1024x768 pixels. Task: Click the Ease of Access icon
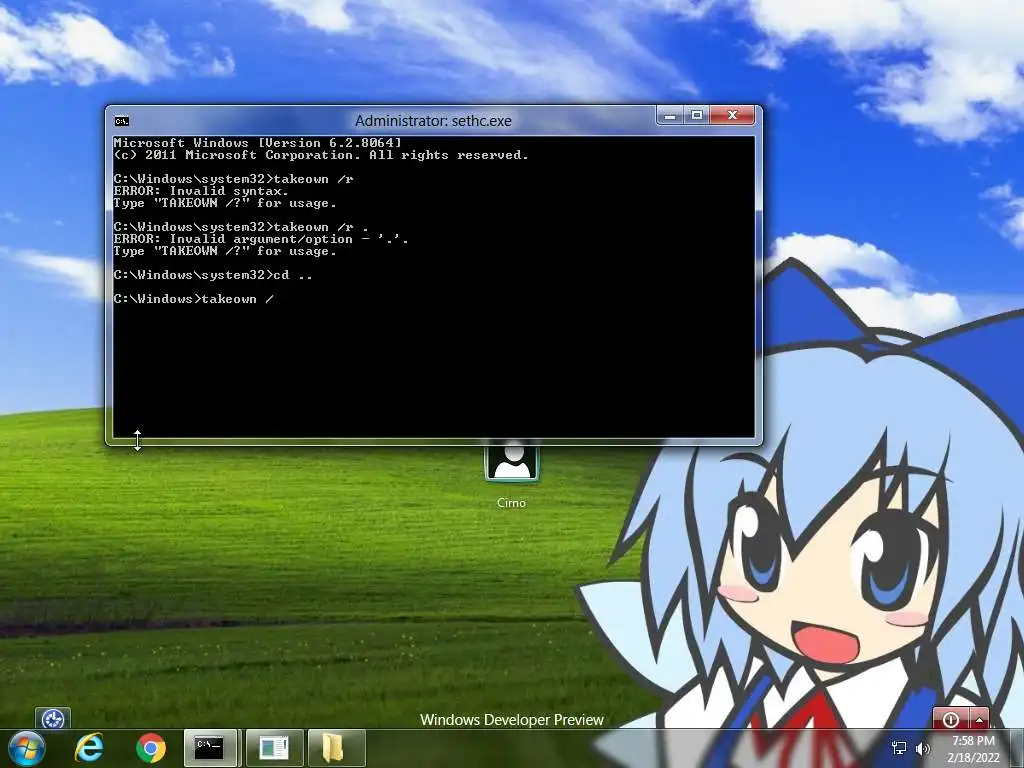pyautogui.click(x=53, y=719)
